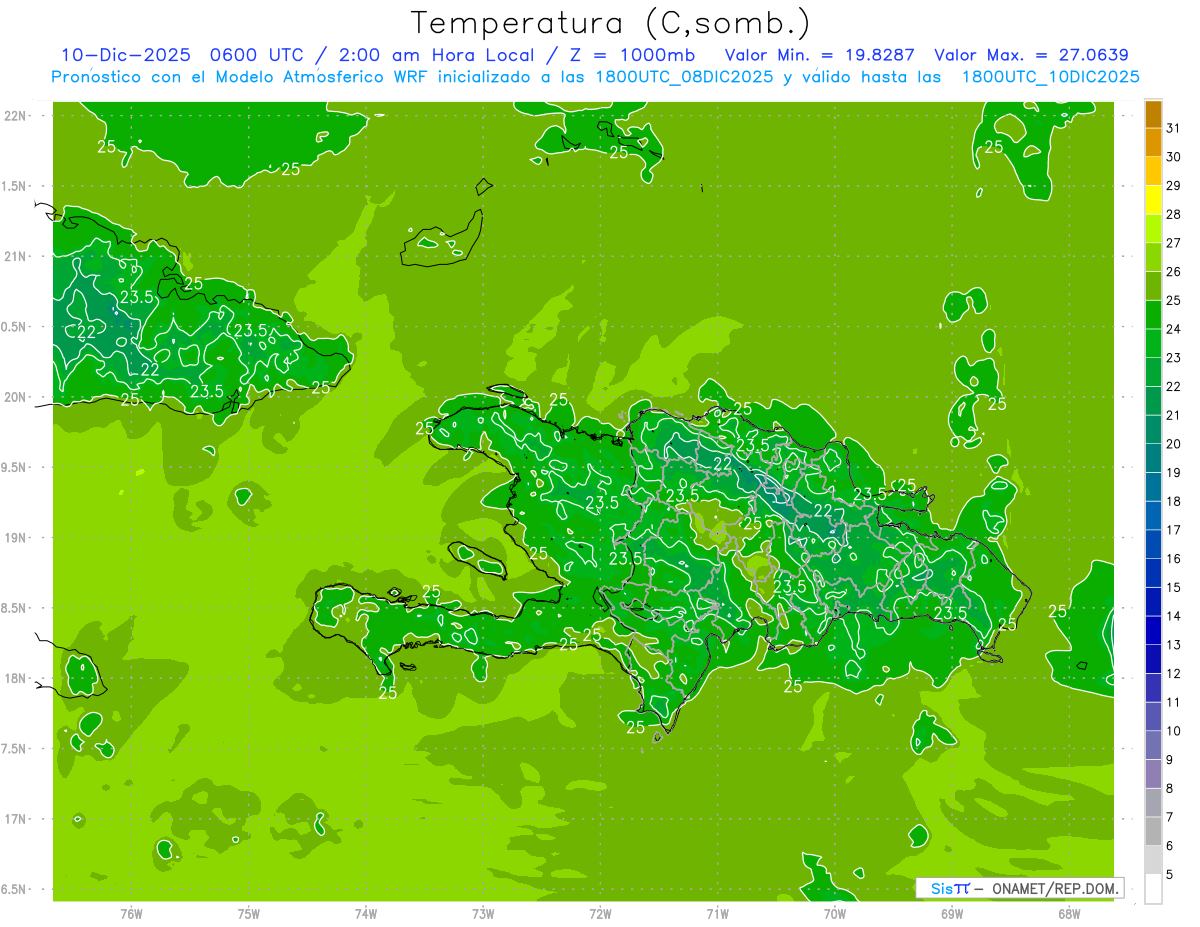Click the "17N" latitude axis label
1200x927 pixels.
(x=15, y=820)
